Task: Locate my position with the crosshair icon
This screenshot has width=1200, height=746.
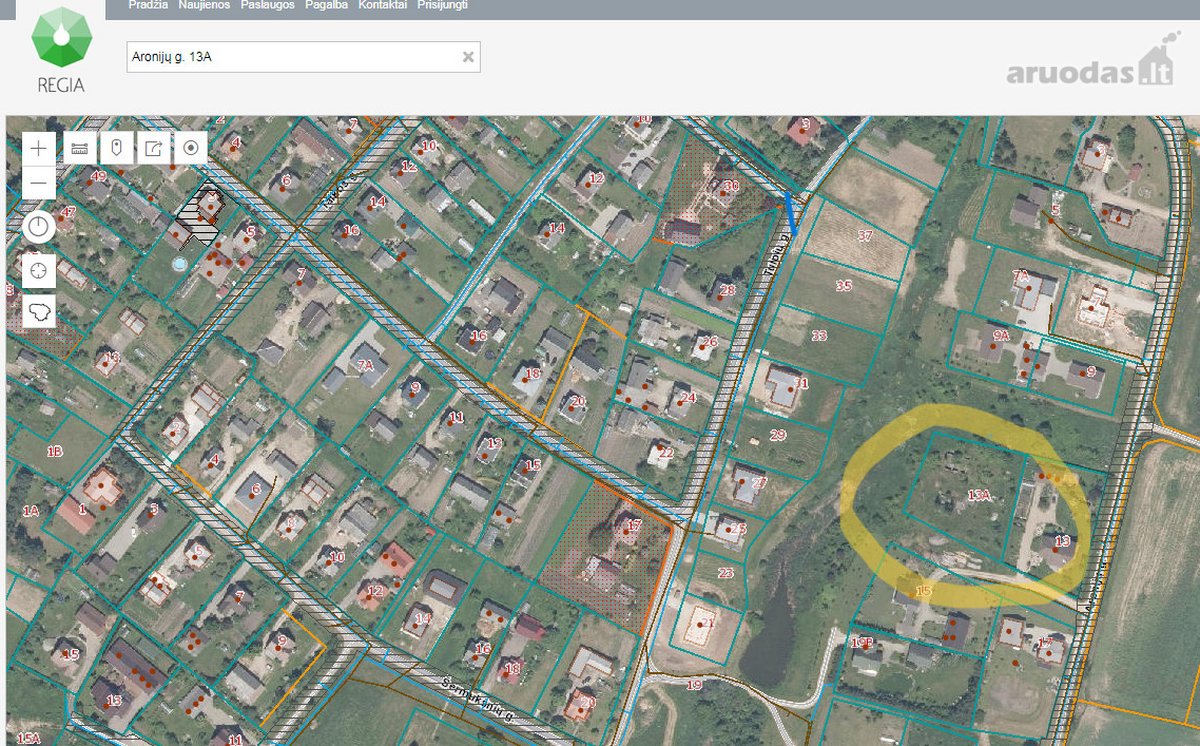Action: 39,270
